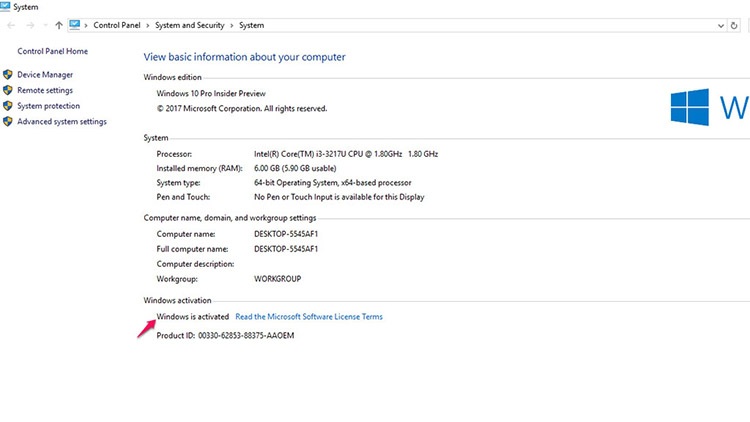Screen dimensions: 750x422
Task: Select '© 2017 Microsoft Corporation' text
Action: pyautogui.click(x=209, y=109)
